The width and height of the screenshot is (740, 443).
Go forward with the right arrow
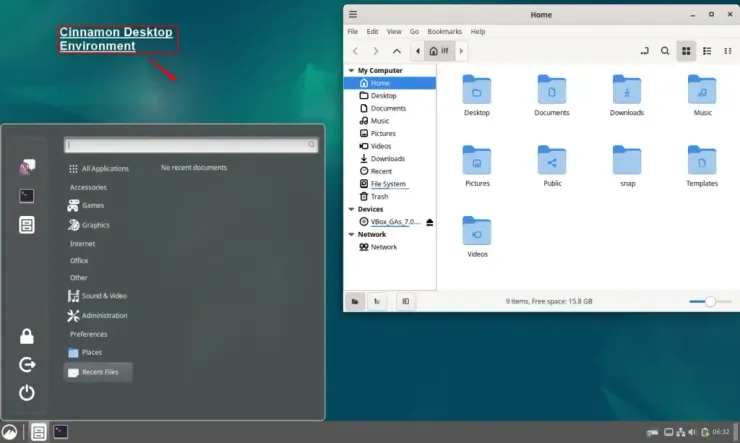[x=376, y=51]
